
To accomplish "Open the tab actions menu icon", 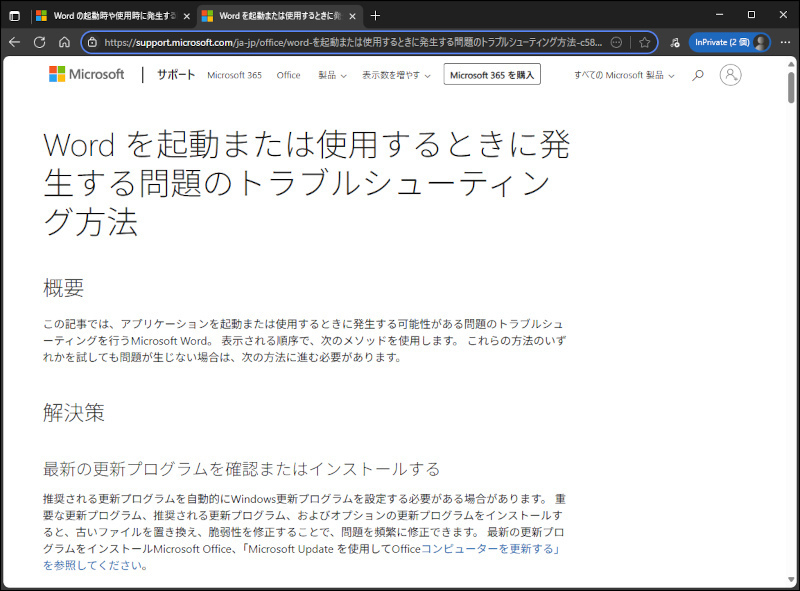I will pos(15,16).
